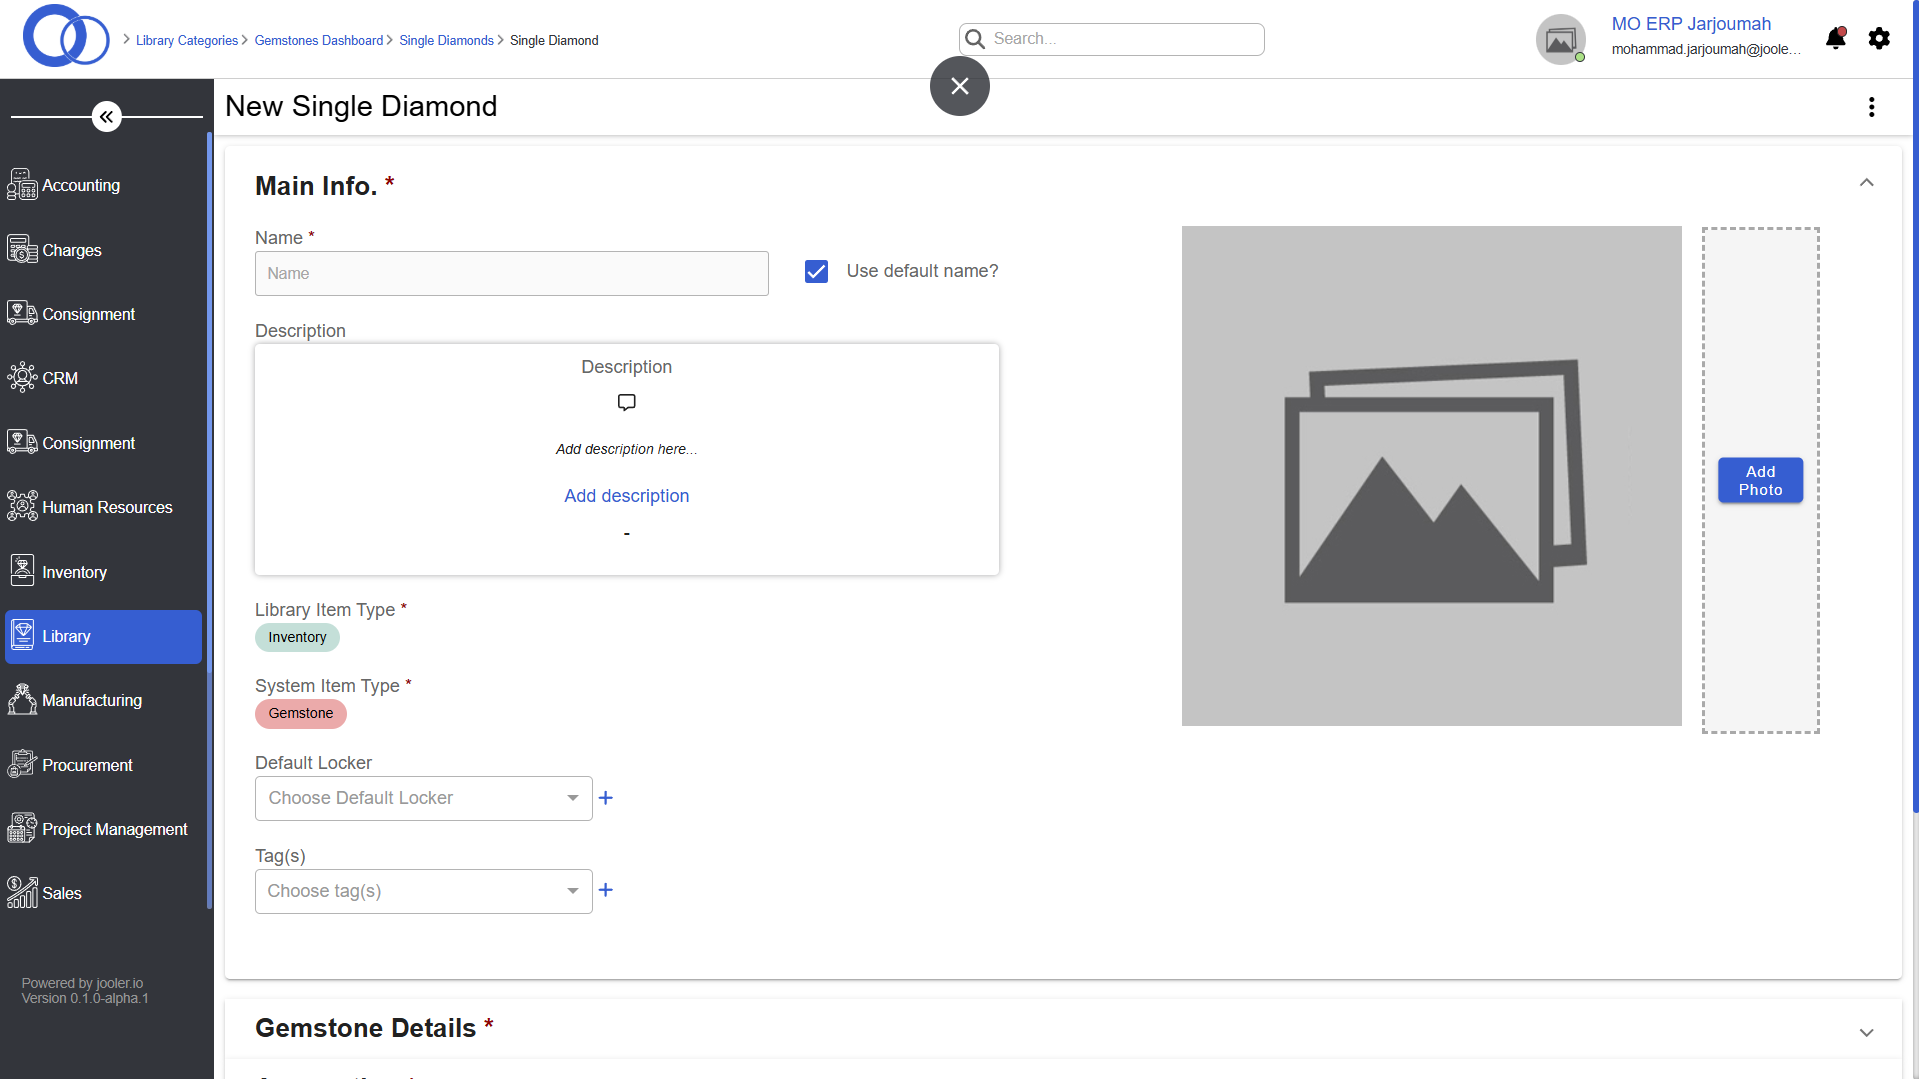Expand the Gemstone Details section

coord(1866,1032)
